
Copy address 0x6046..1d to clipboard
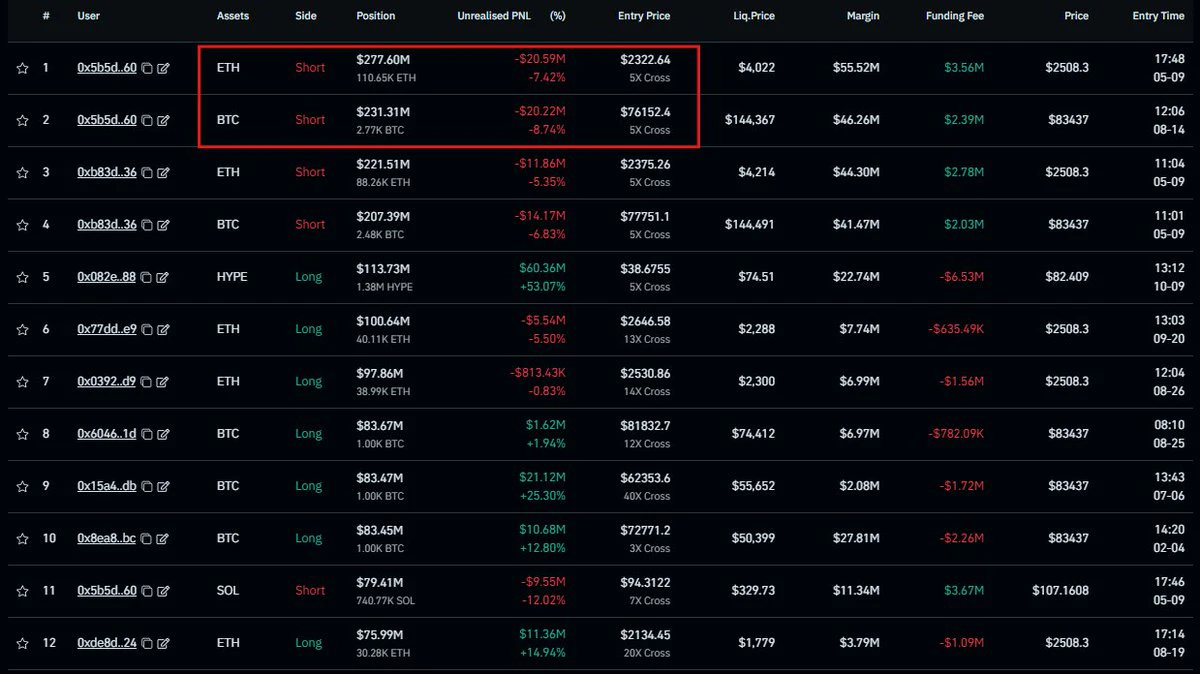click(x=147, y=434)
